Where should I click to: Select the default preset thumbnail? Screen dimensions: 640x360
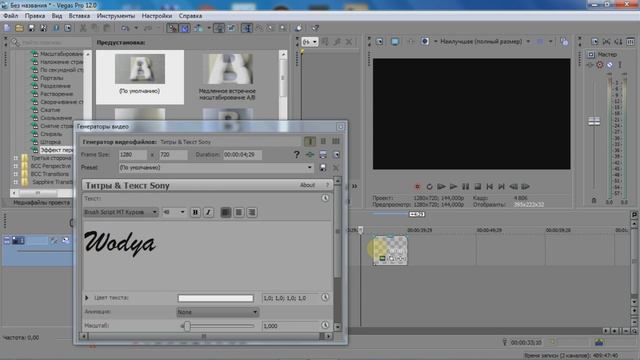point(140,77)
